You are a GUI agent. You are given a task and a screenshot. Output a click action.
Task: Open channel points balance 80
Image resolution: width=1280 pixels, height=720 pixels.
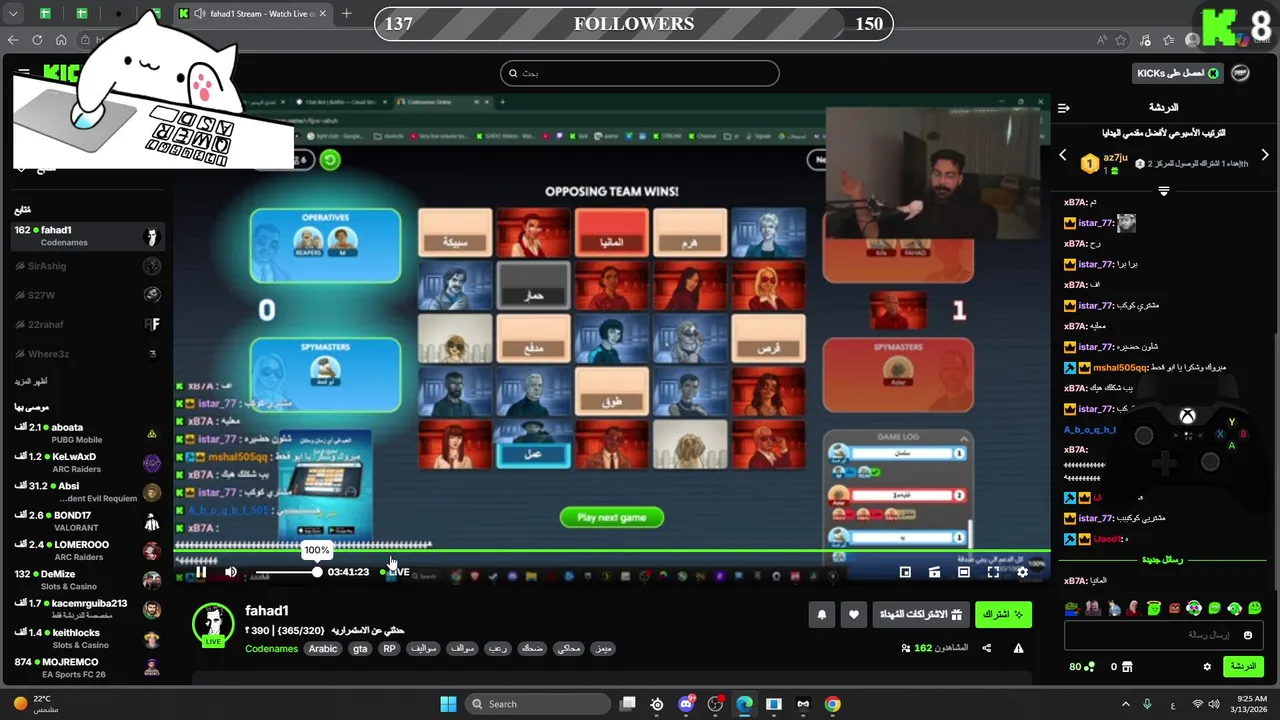(x=1082, y=667)
